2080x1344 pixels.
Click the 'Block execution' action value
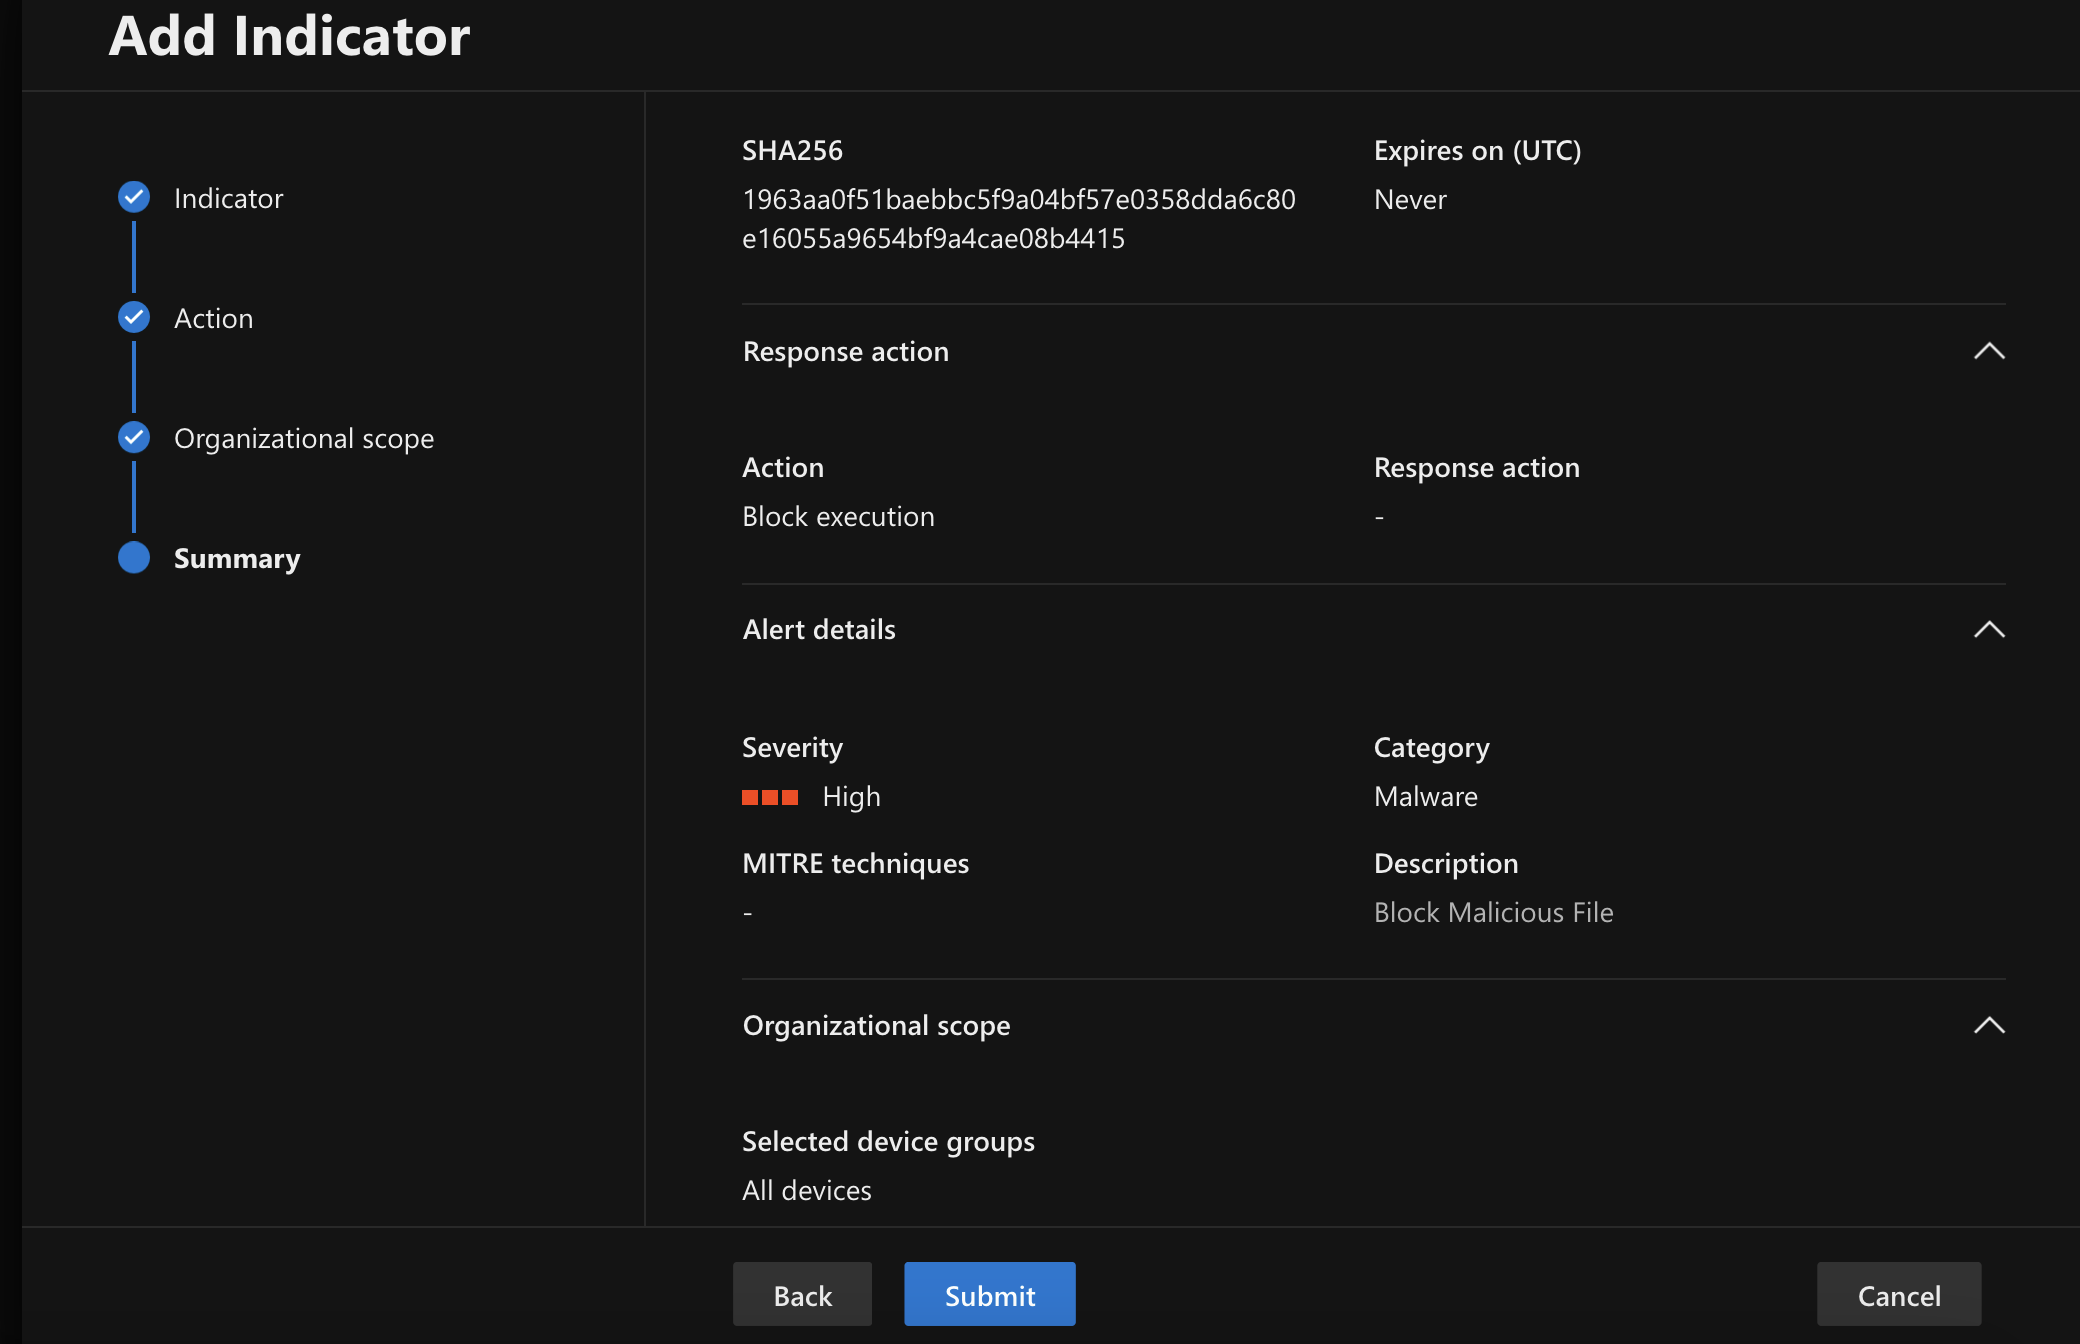coord(838,516)
